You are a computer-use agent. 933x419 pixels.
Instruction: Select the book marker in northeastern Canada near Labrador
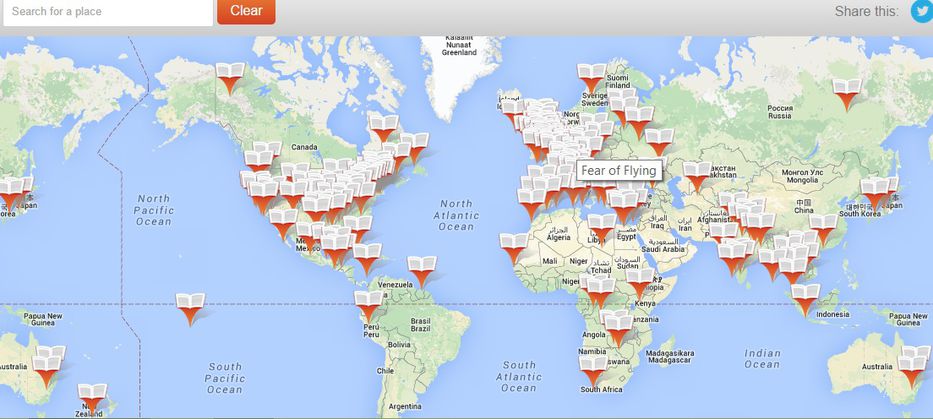coord(384,127)
